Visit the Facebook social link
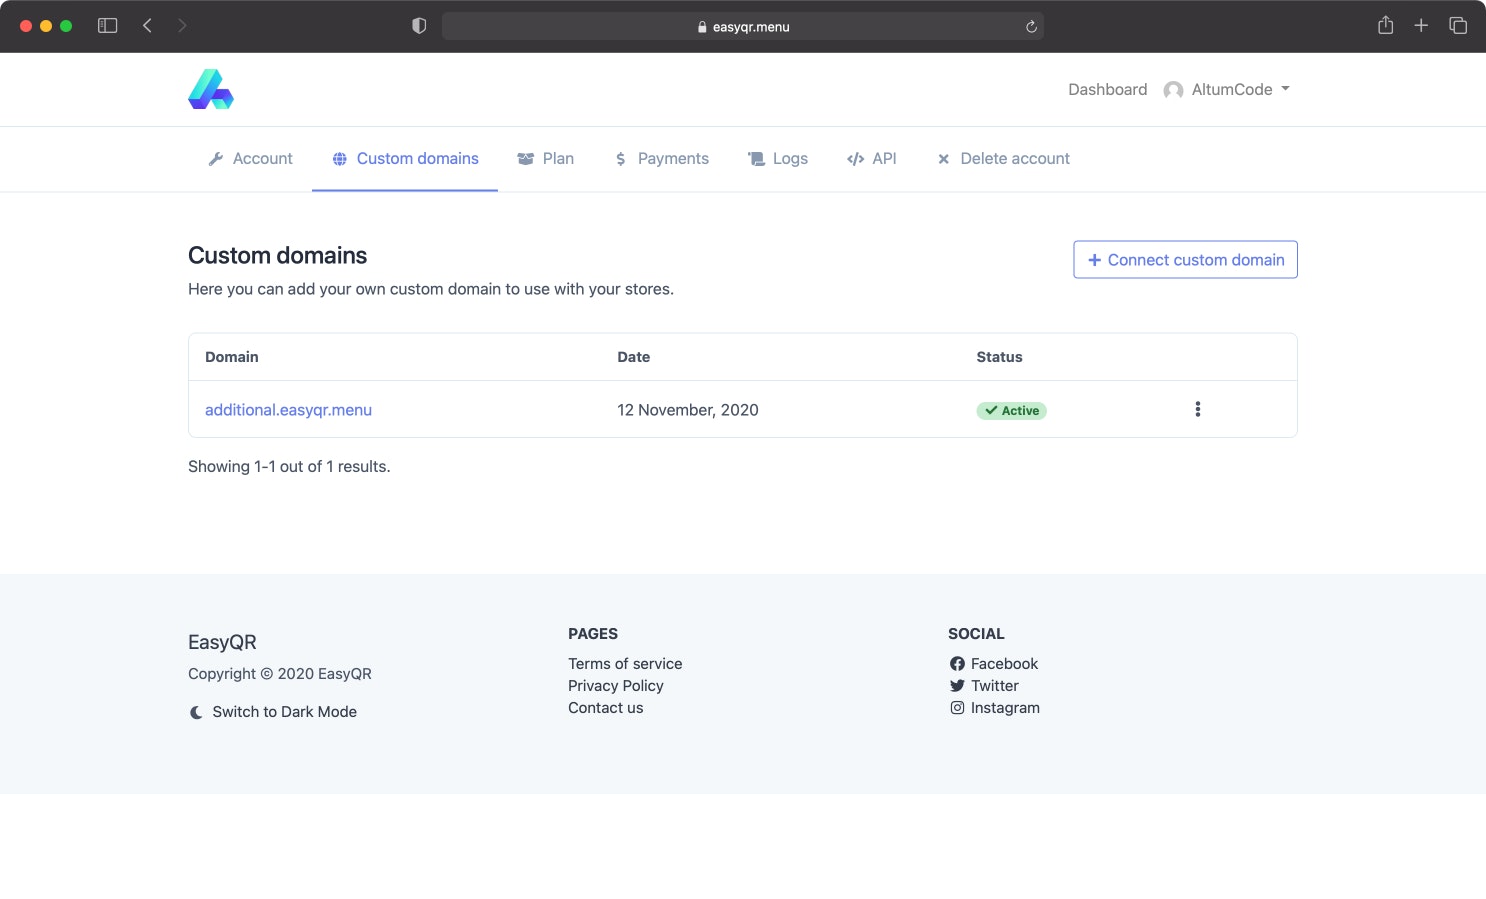Viewport: 1486px width, 899px height. pos(994,664)
